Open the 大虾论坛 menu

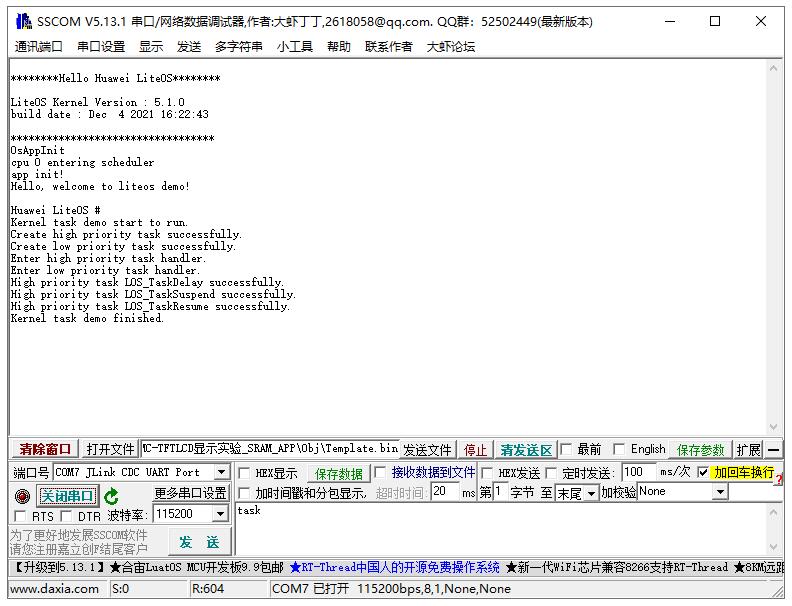[451, 46]
